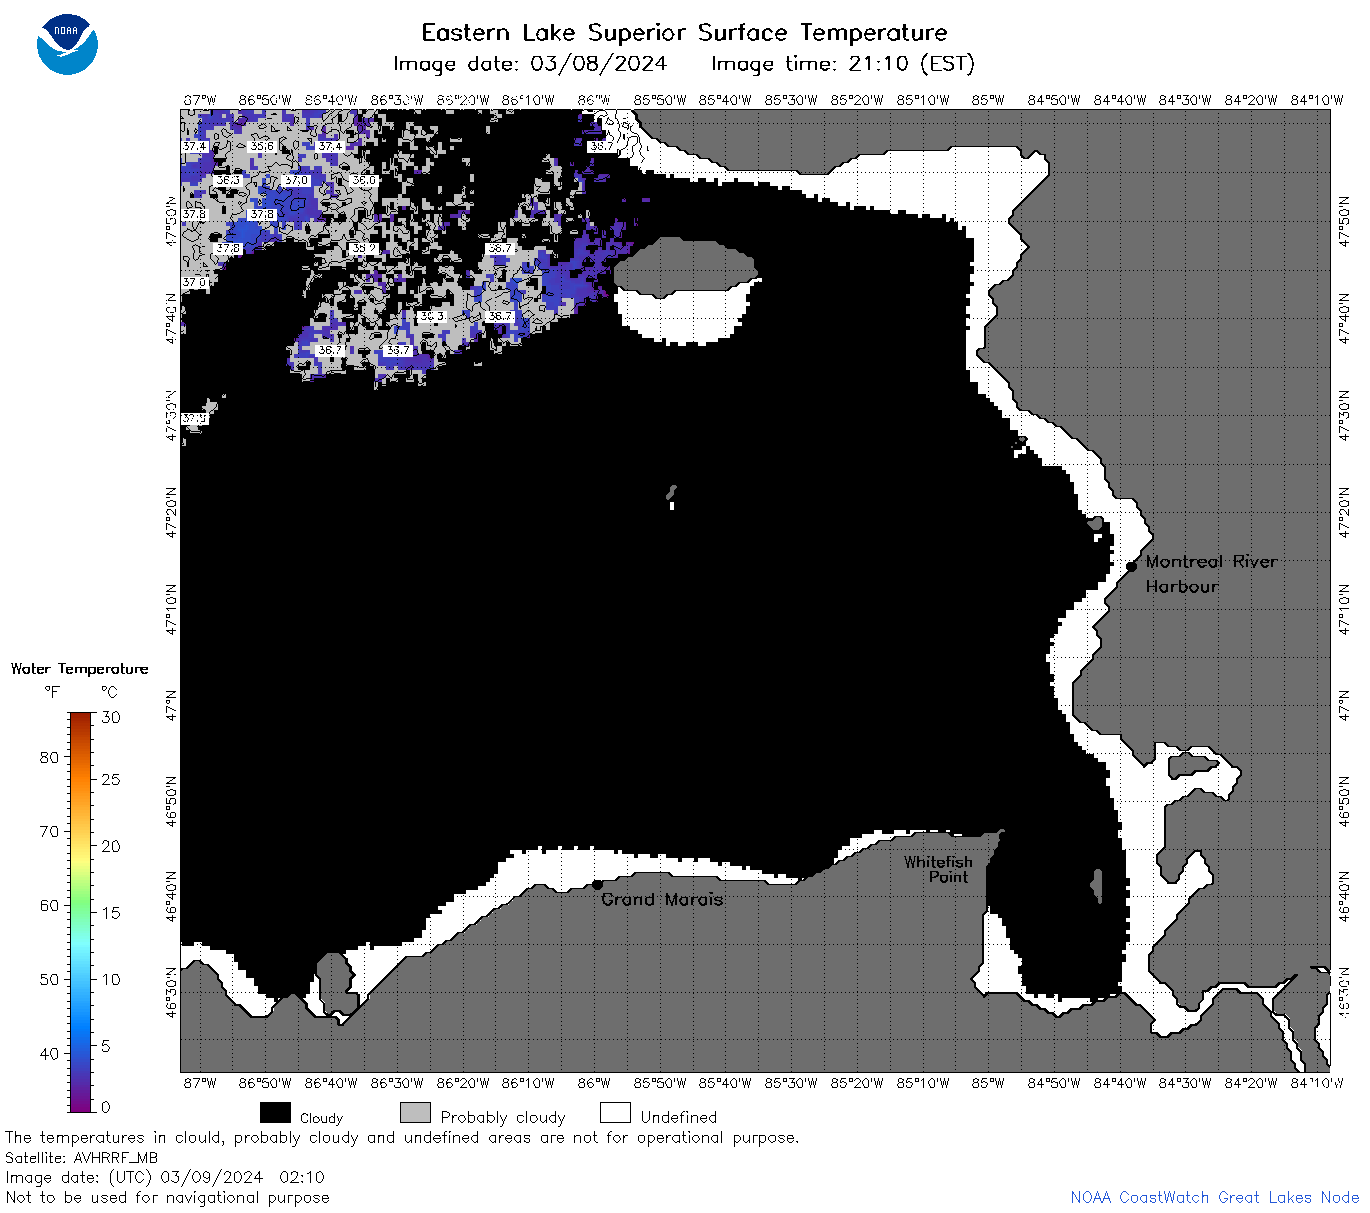Click the Montreal River Harbour location dot

1131,566
